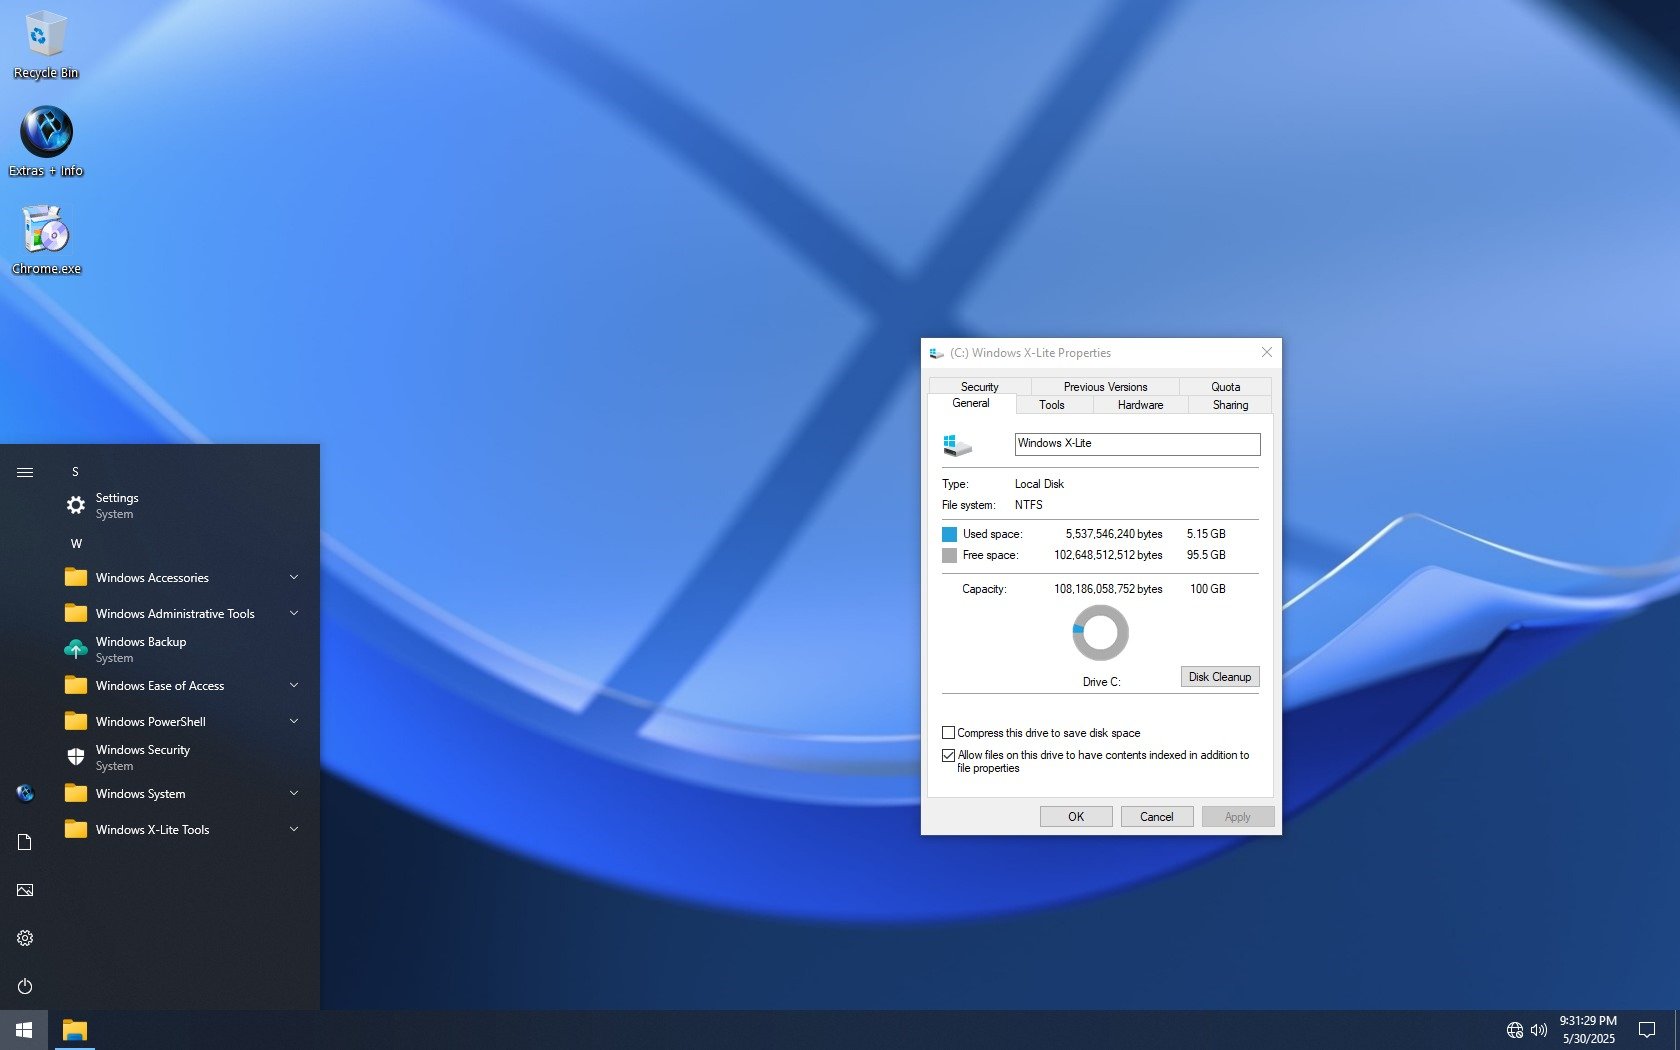Launch File Explorer from the taskbar
Viewport: 1680px width, 1050px height.
(75, 1030)
